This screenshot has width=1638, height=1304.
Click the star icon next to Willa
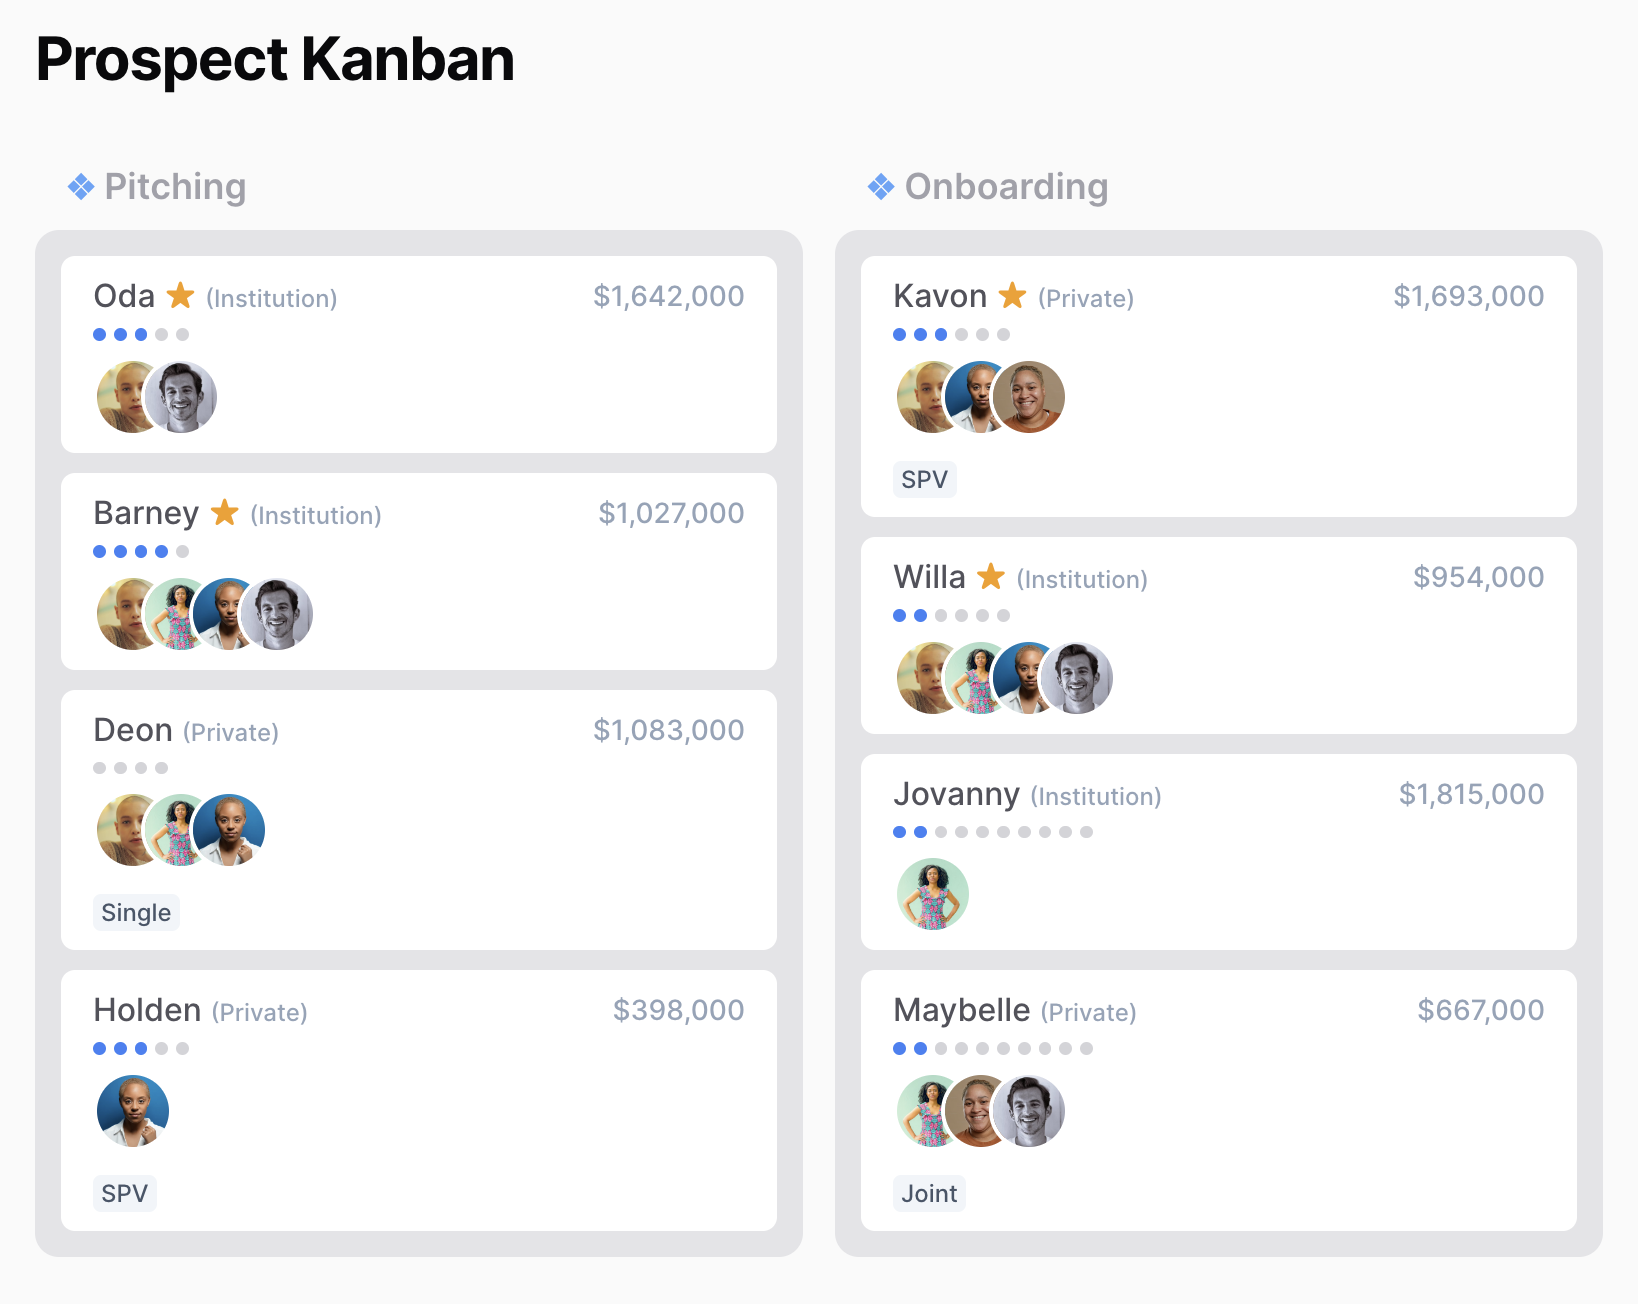tap(990, 577)
